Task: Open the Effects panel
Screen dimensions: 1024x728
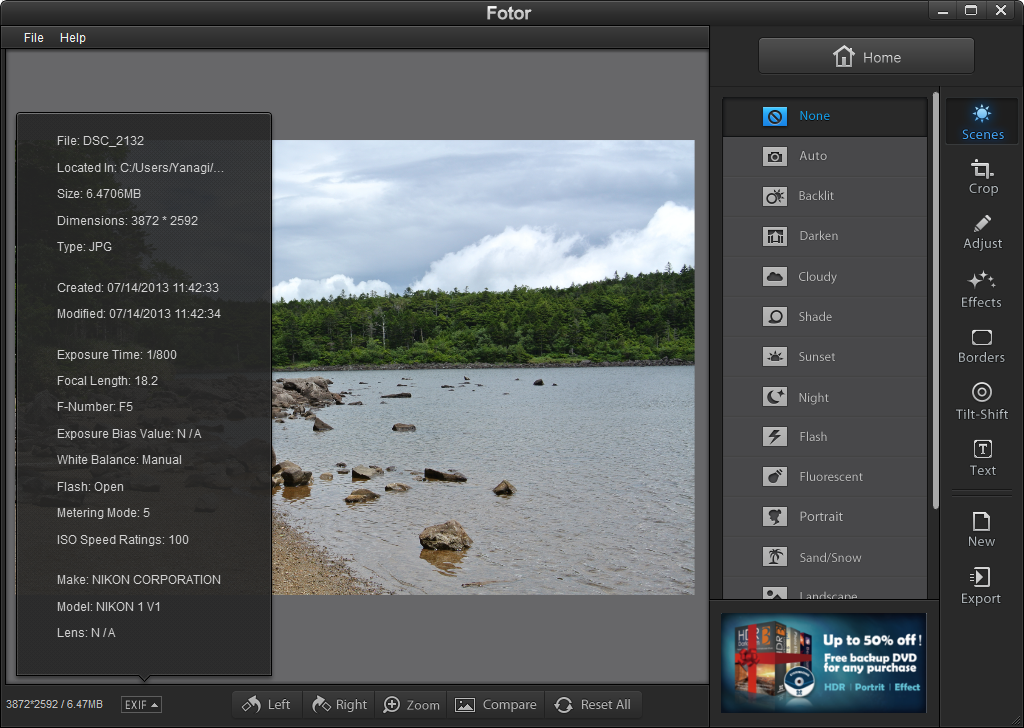Action: 981,290
